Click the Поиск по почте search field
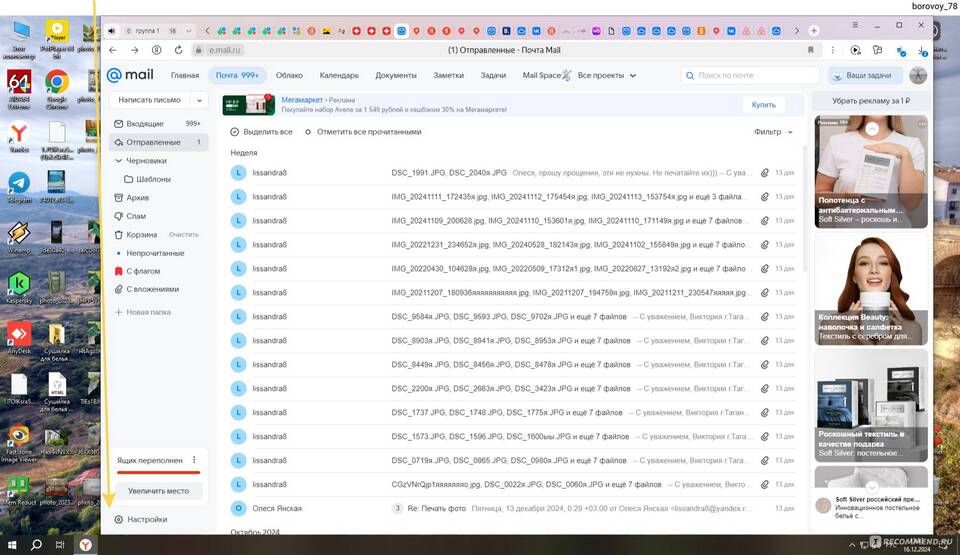Viewport: 960px width, 555px height. pos(750,75)
